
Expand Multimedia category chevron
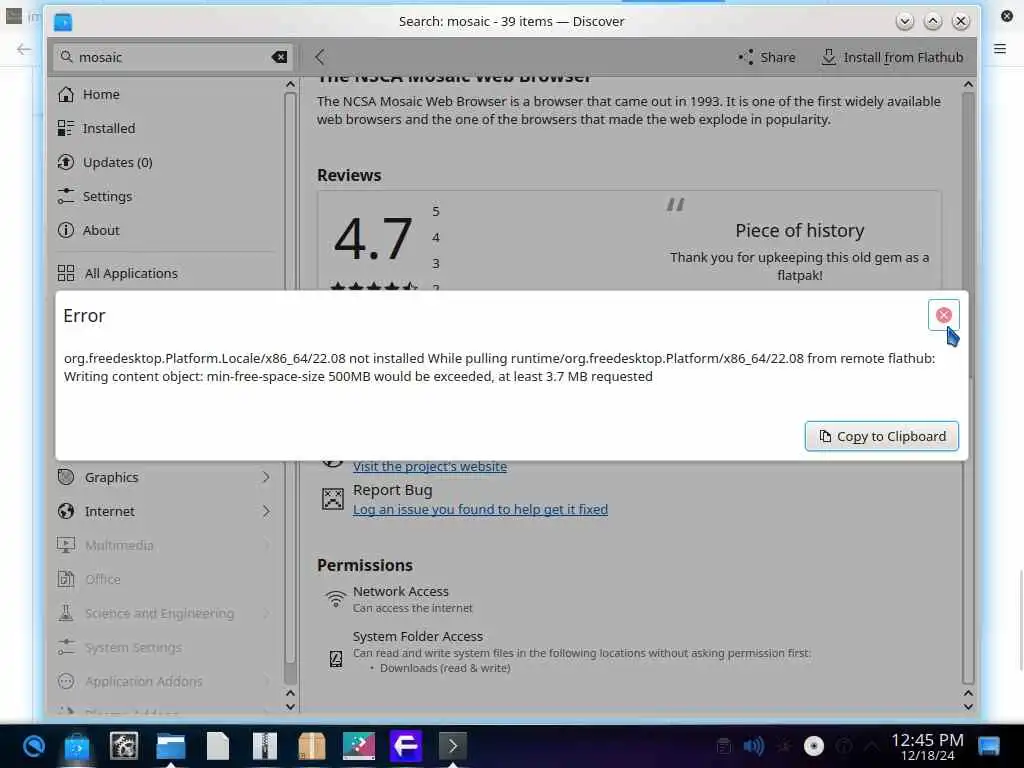coord(266,545)
